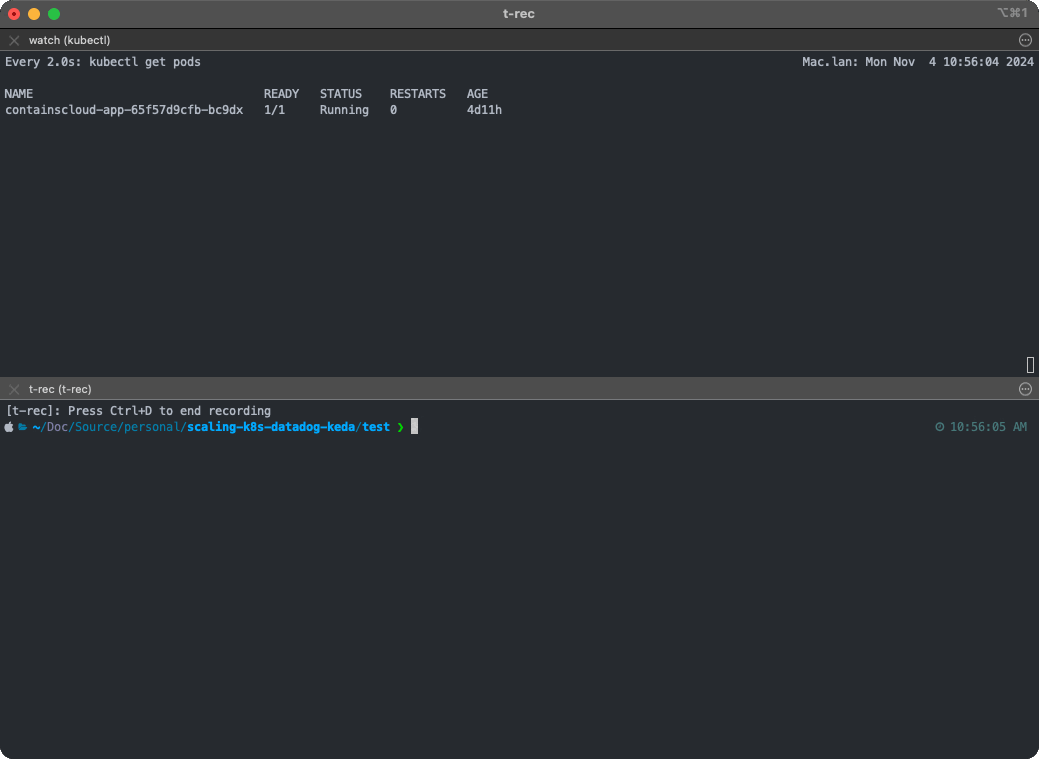Select the watch (kubectl) pane title

tap(70, 40)
